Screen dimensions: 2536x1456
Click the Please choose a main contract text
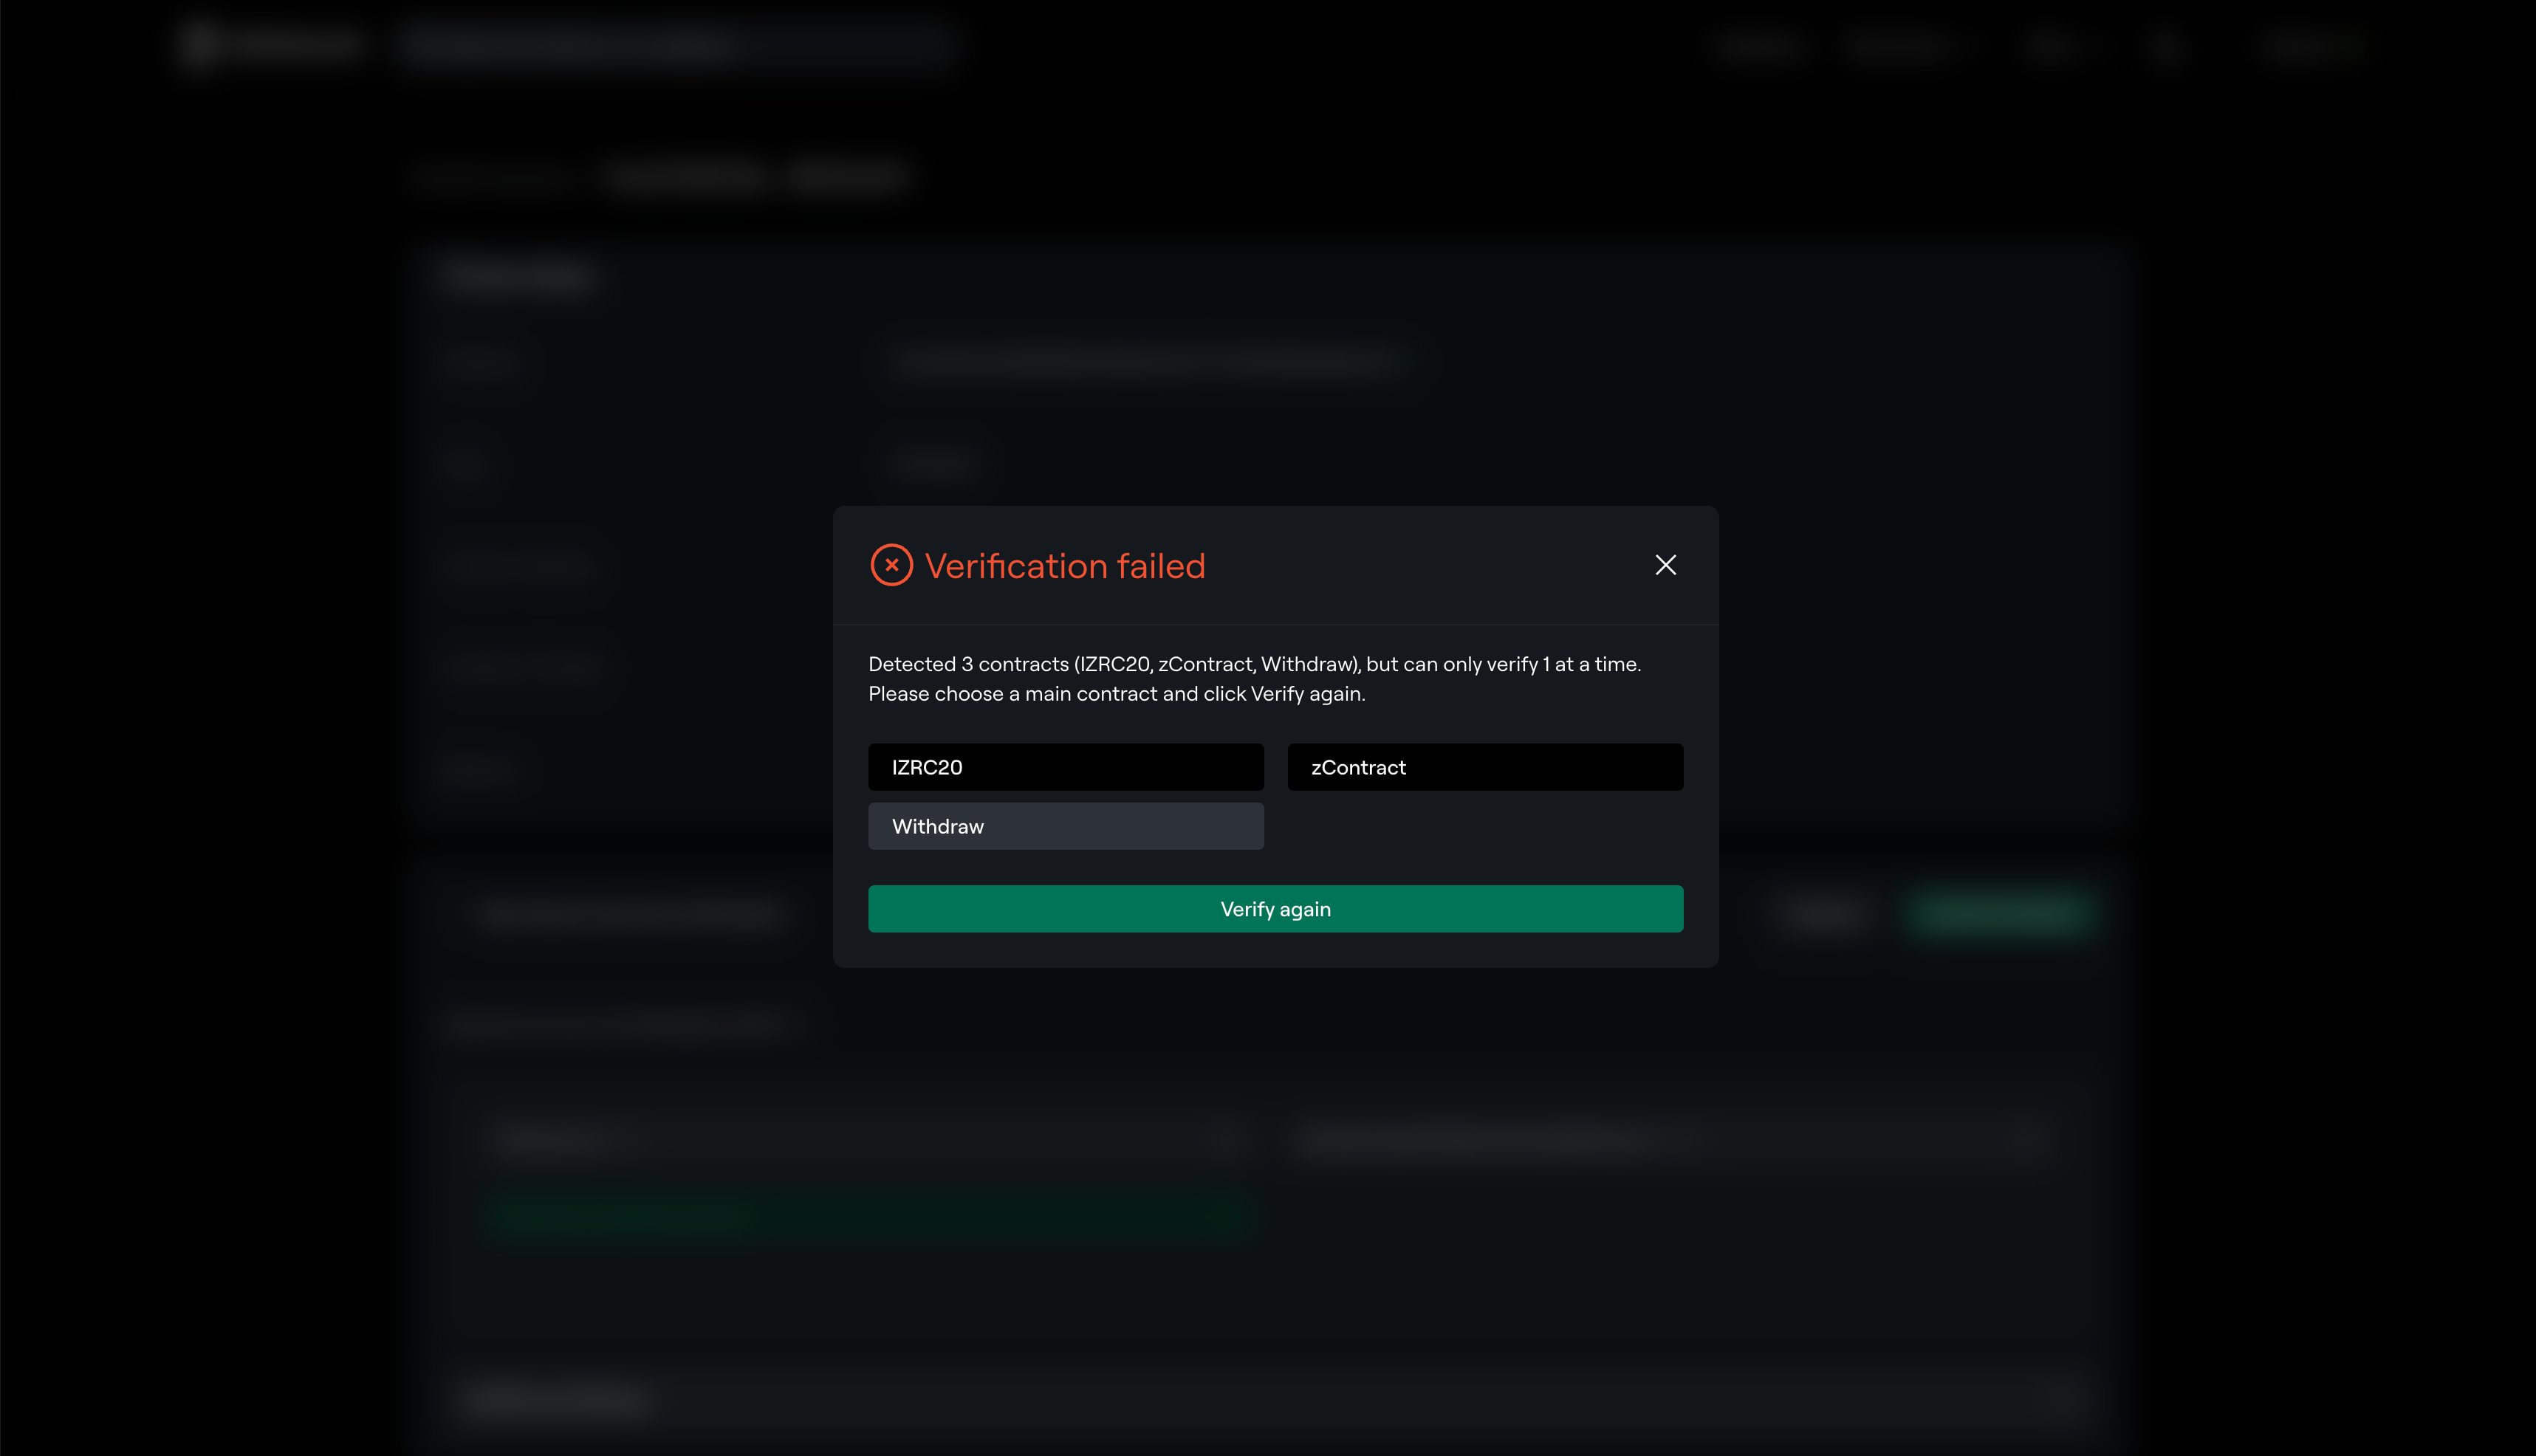(x=1116, y=694)
